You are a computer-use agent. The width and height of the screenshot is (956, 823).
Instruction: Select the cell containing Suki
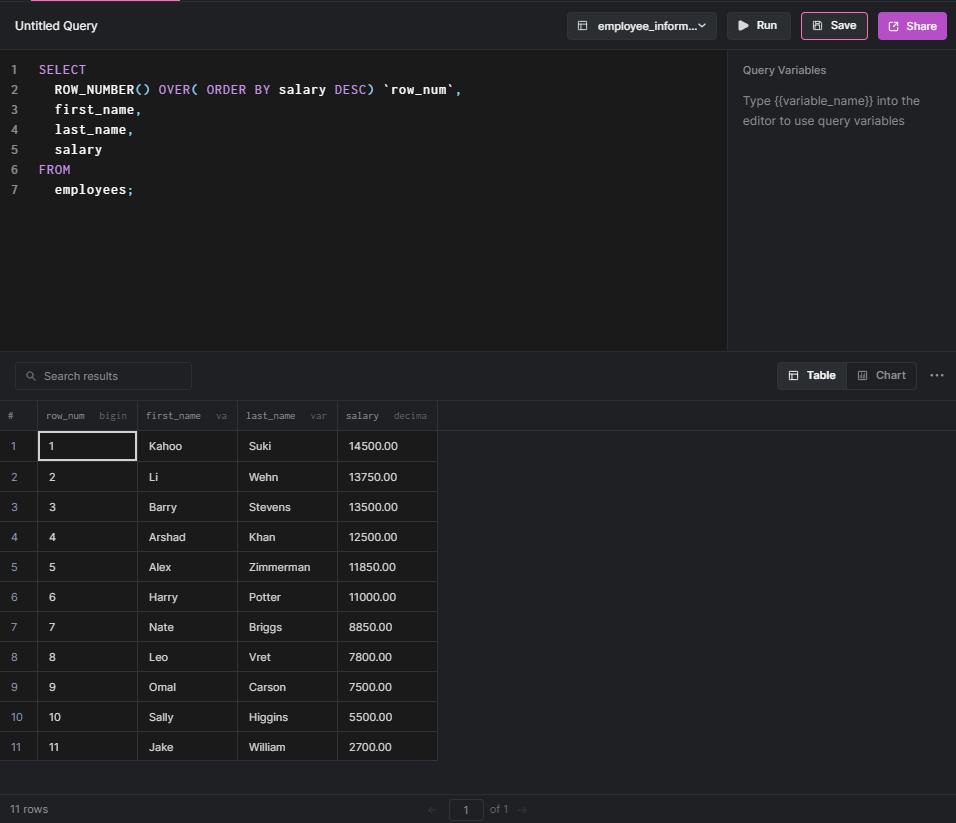click(x=287, y=446)
